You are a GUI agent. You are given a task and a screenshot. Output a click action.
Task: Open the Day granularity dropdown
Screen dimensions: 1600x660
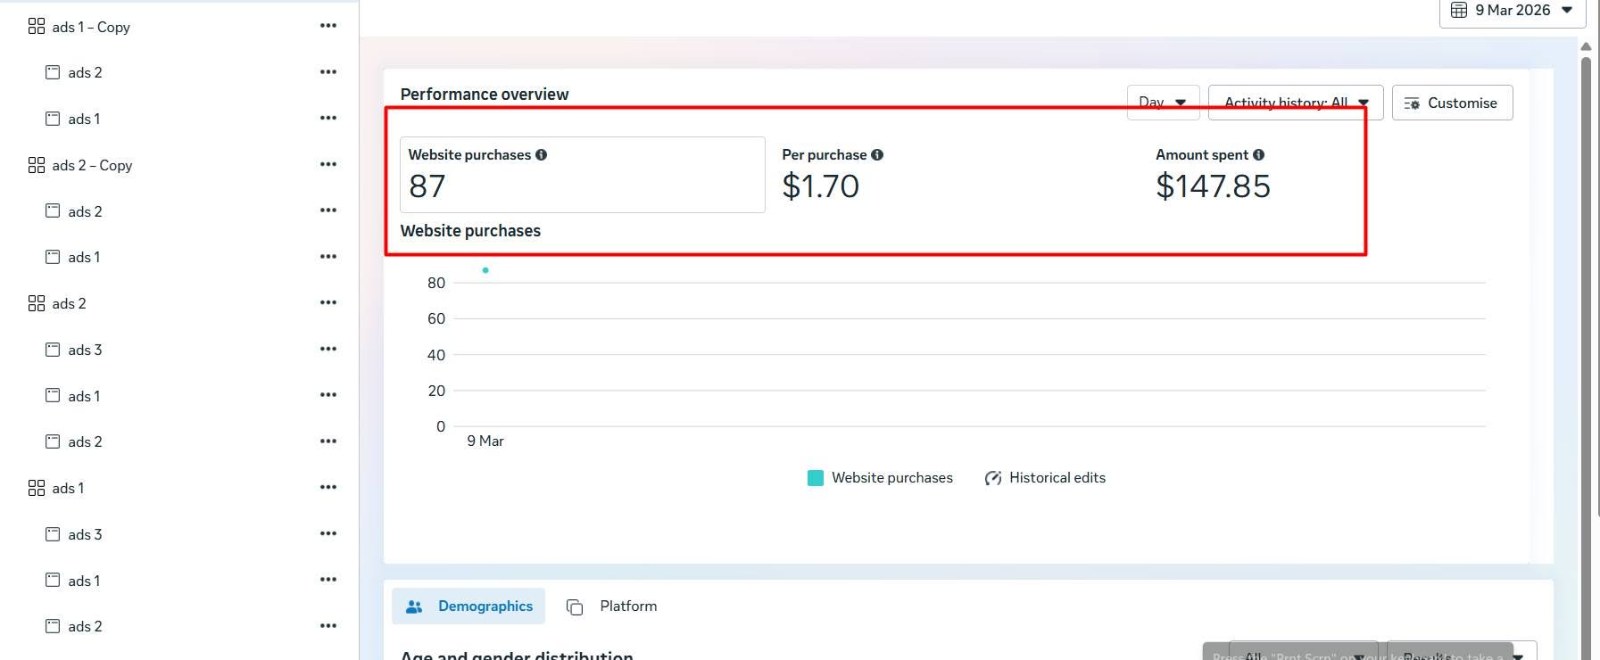1163,102
